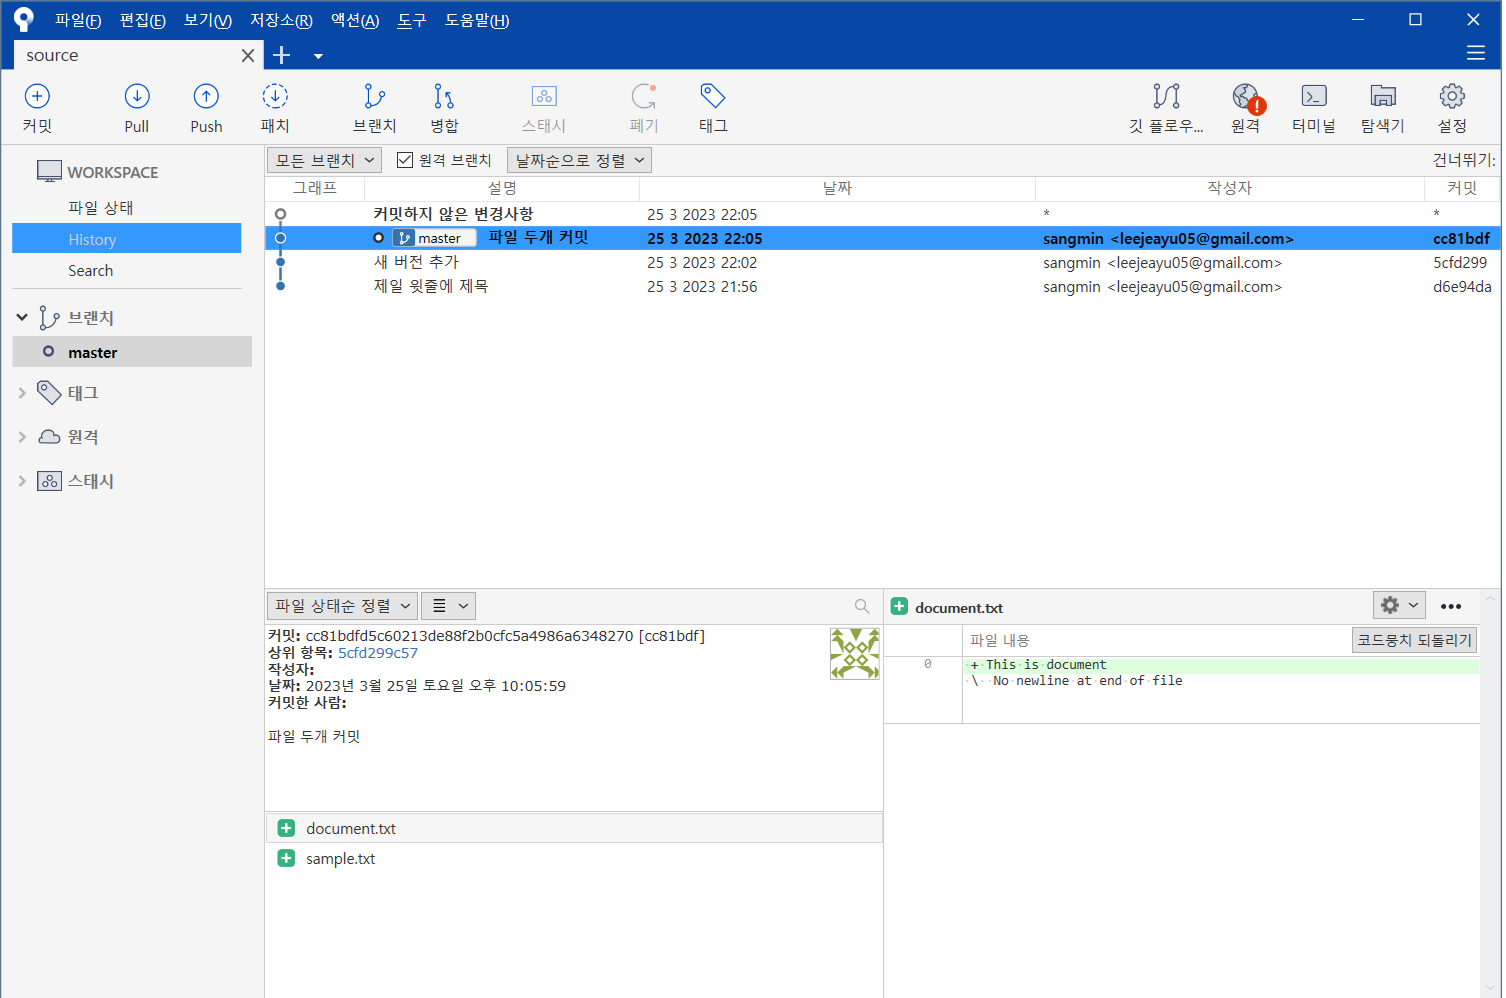Click the master branch label on commit
This screenshot has width=1506, height=998.
(x=434, y=238)
